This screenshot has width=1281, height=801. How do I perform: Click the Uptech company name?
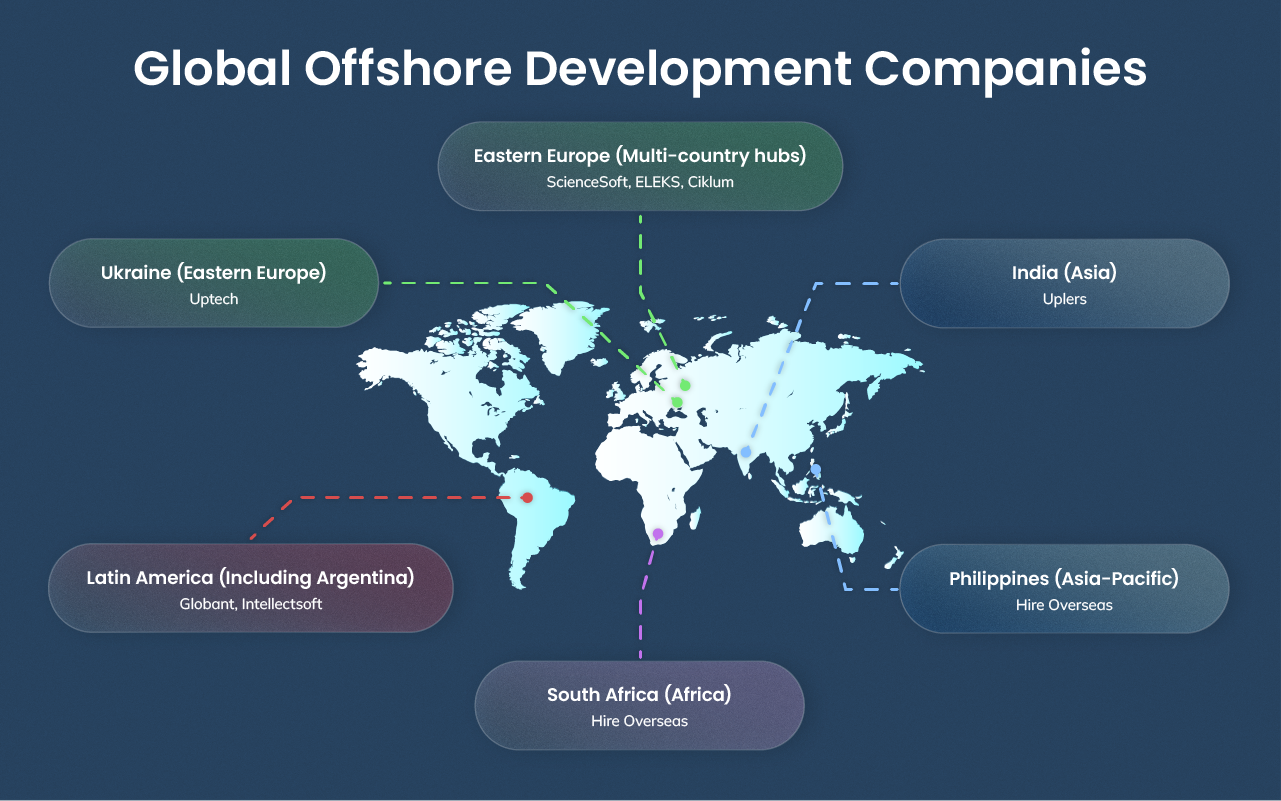(213, 298)
